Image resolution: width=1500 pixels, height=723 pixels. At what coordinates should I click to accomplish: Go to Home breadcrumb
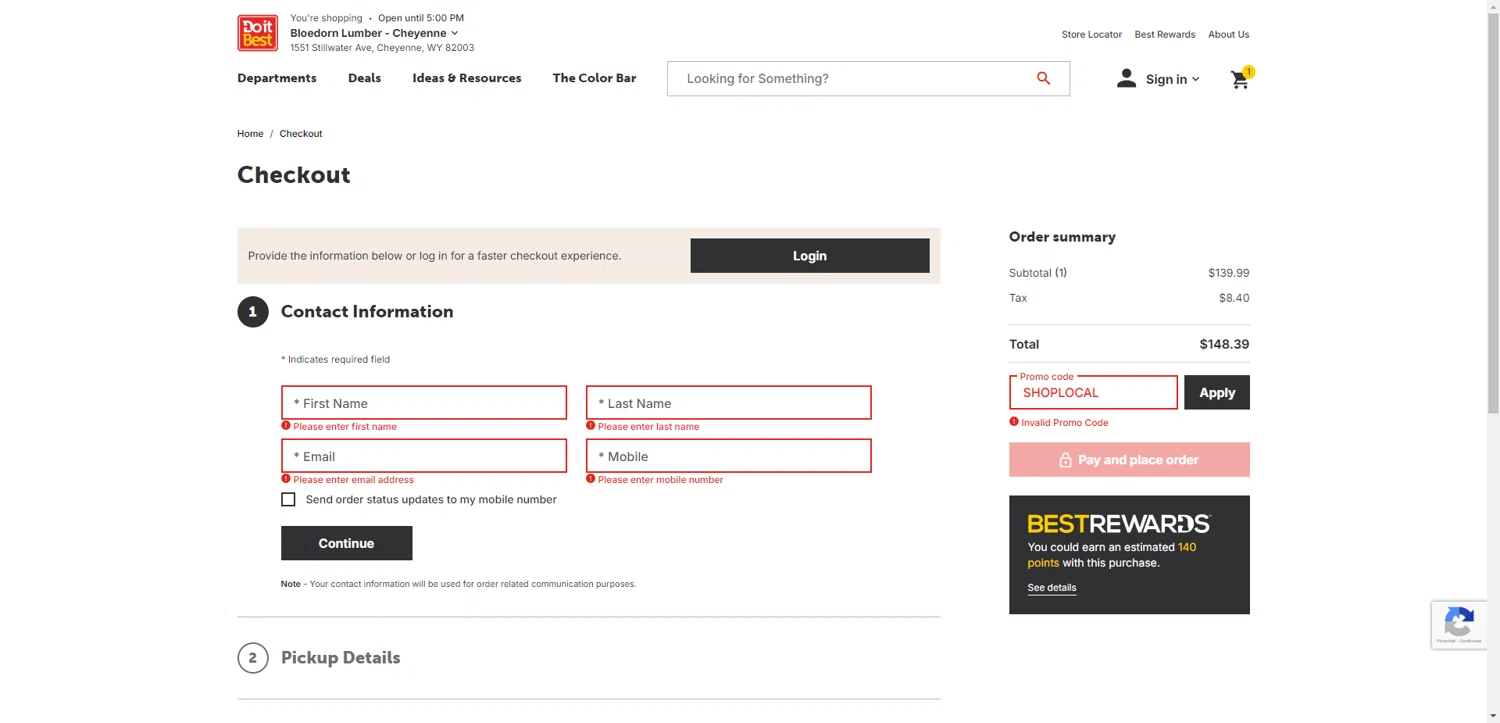pyautogui.click(x=250, y=133)
